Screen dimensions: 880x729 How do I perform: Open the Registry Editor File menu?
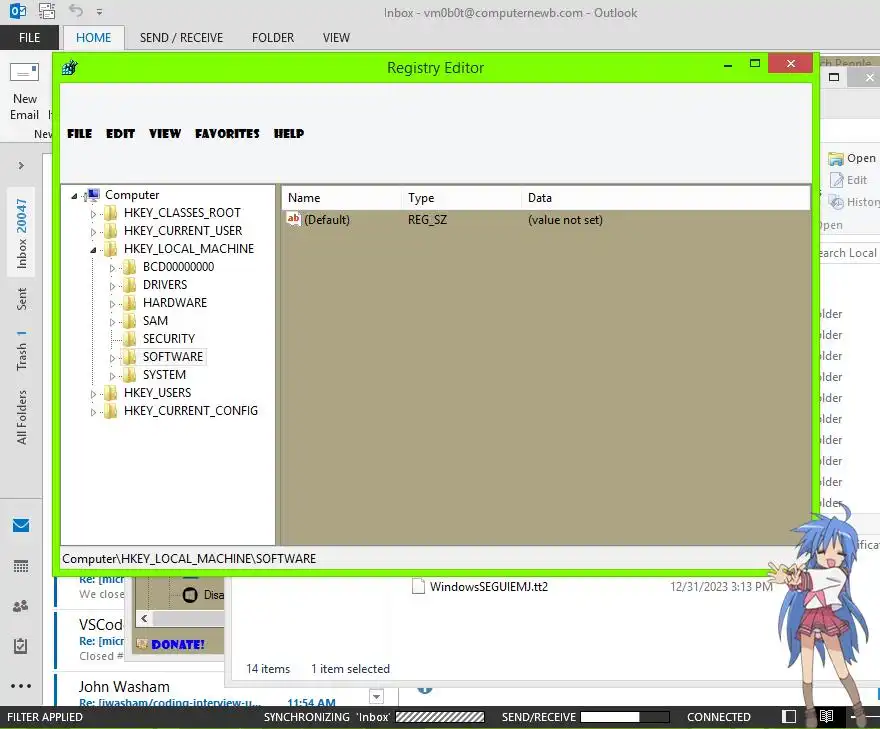click(80, 134)
